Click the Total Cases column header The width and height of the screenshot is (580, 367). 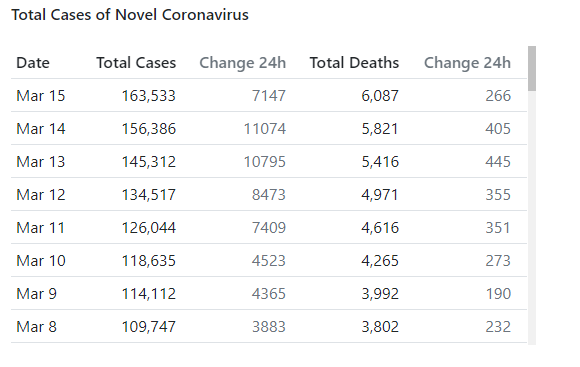(136, 63)
